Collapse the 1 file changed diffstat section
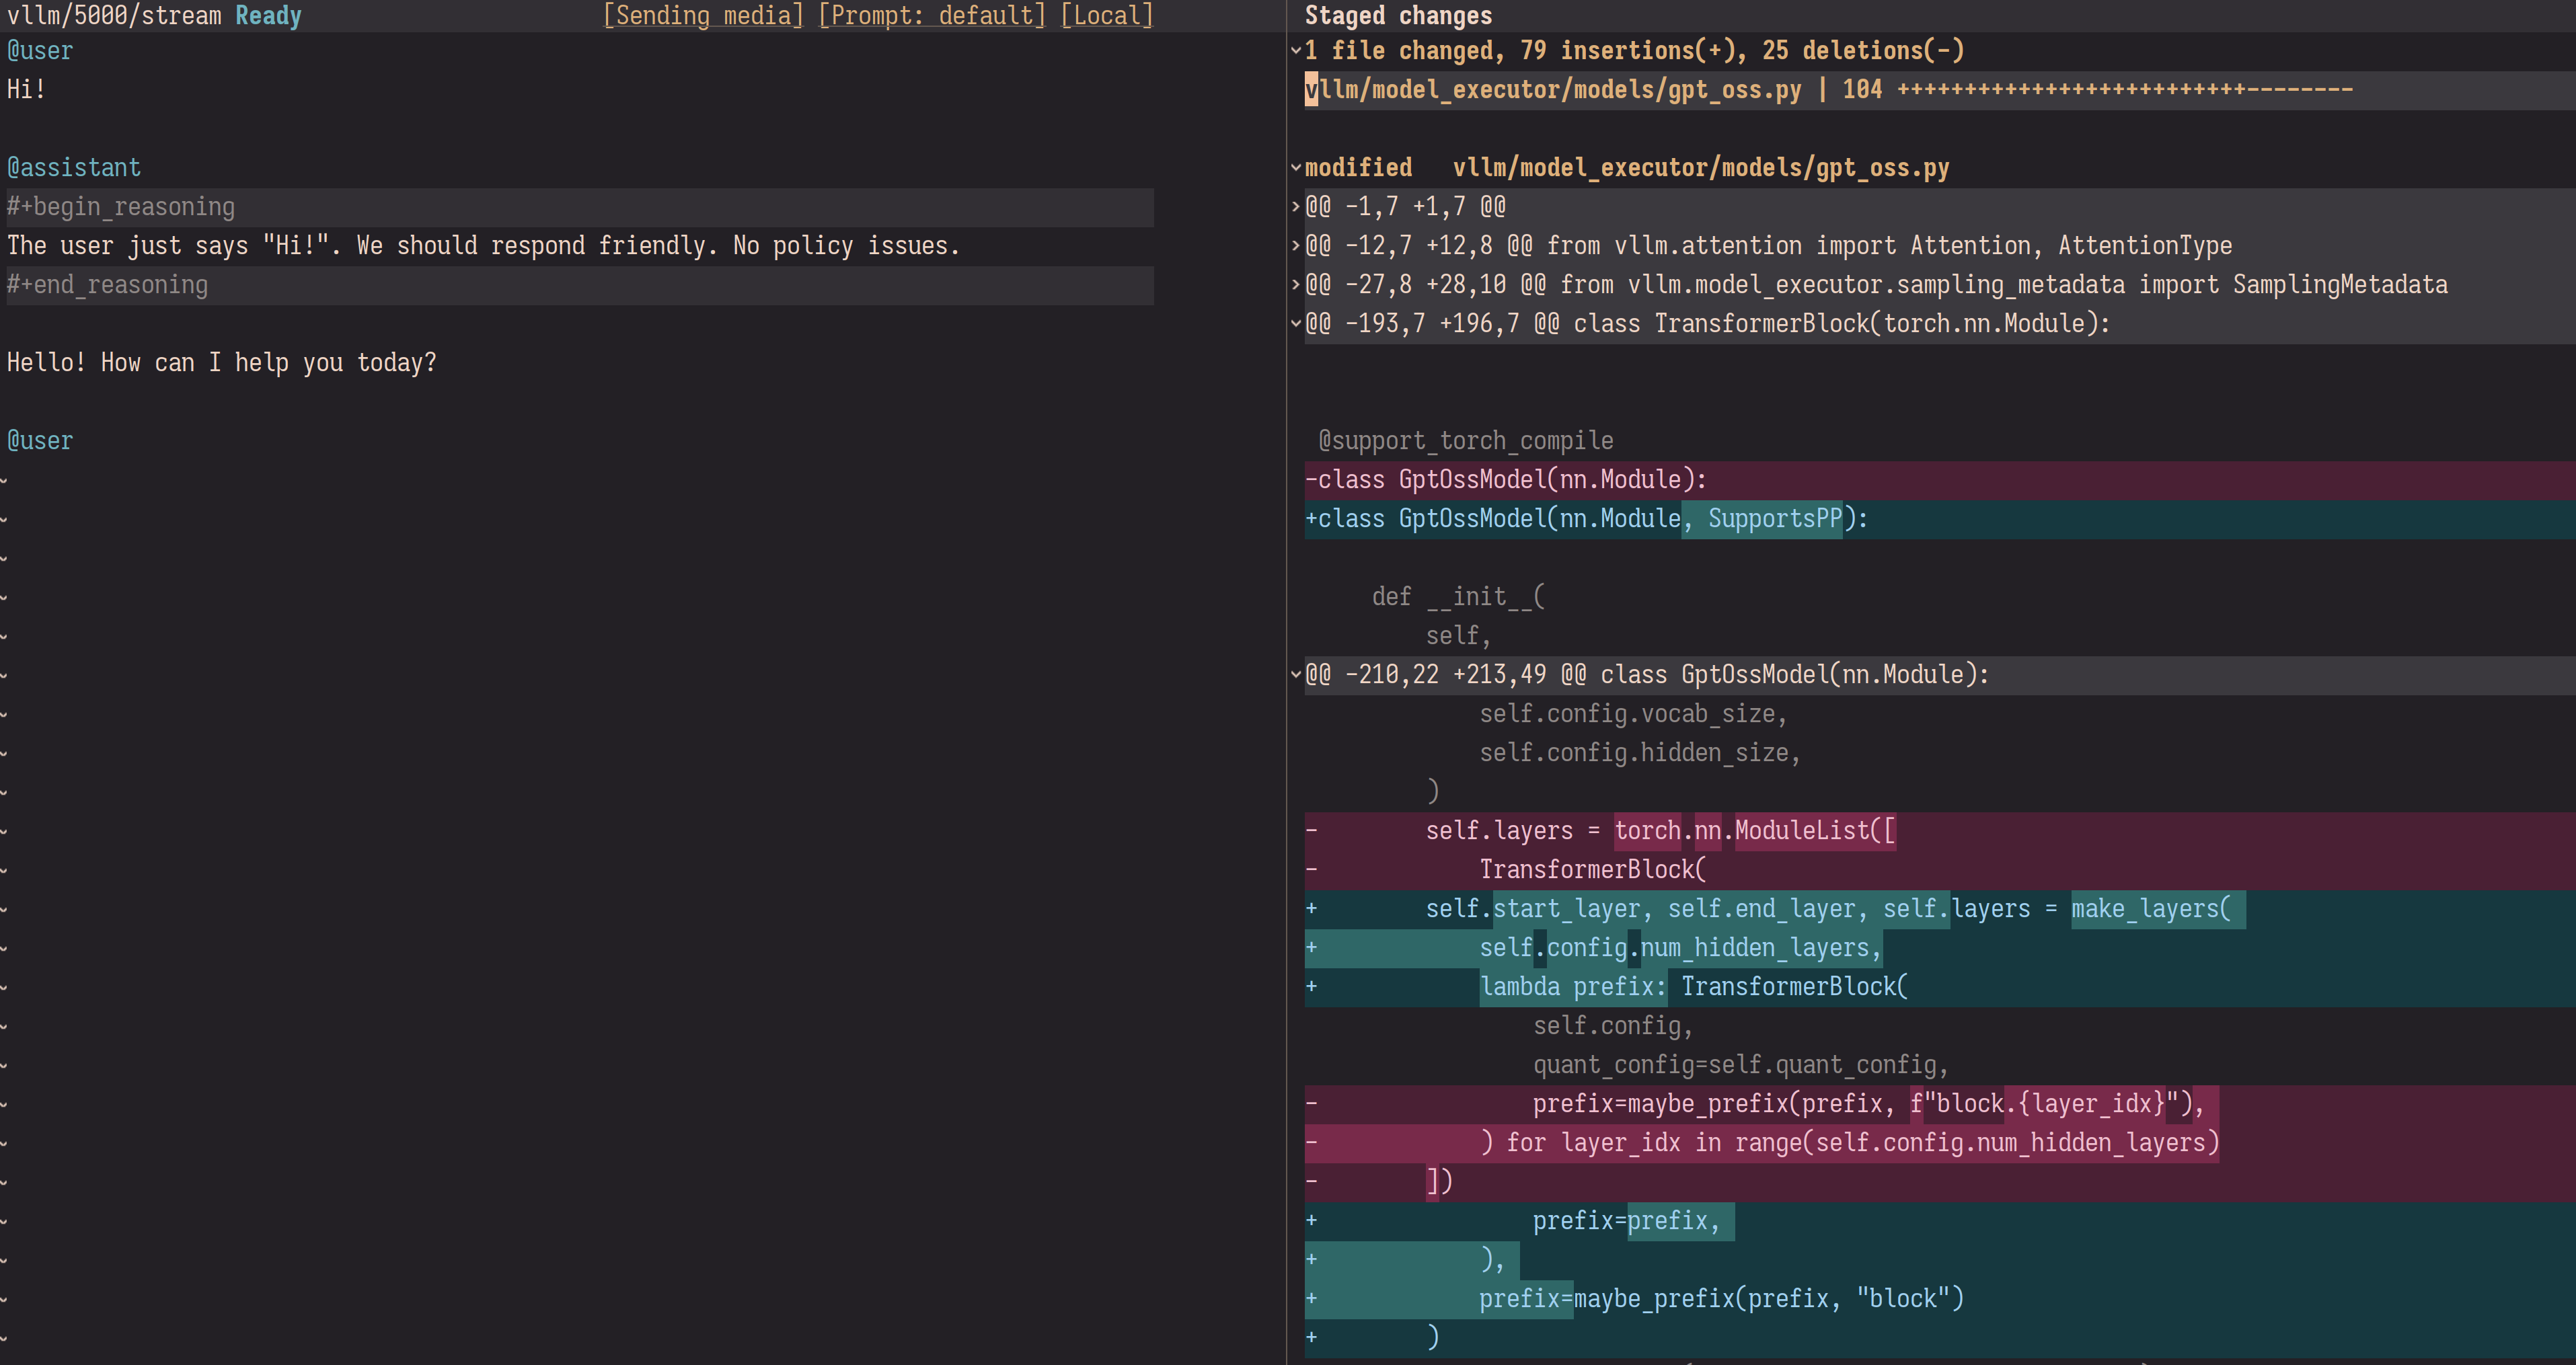The height and width of the screenshot is (1365, 2576). tap(1296, 50)
